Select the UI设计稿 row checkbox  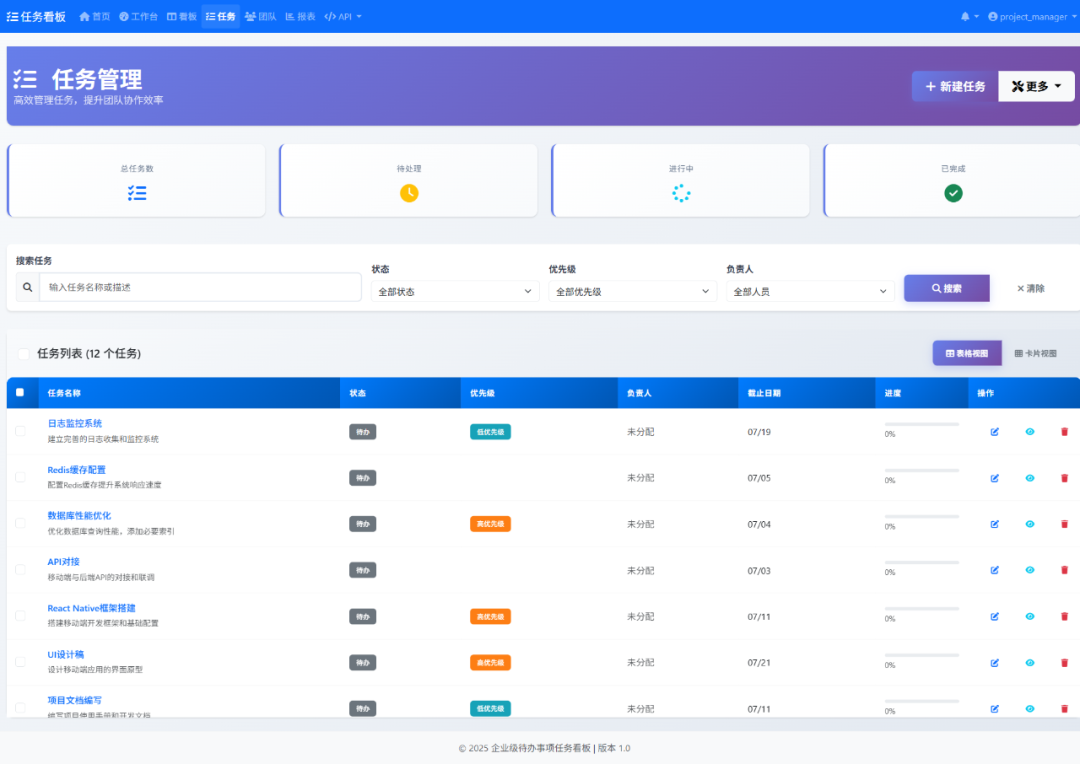(x=20, y=662)
